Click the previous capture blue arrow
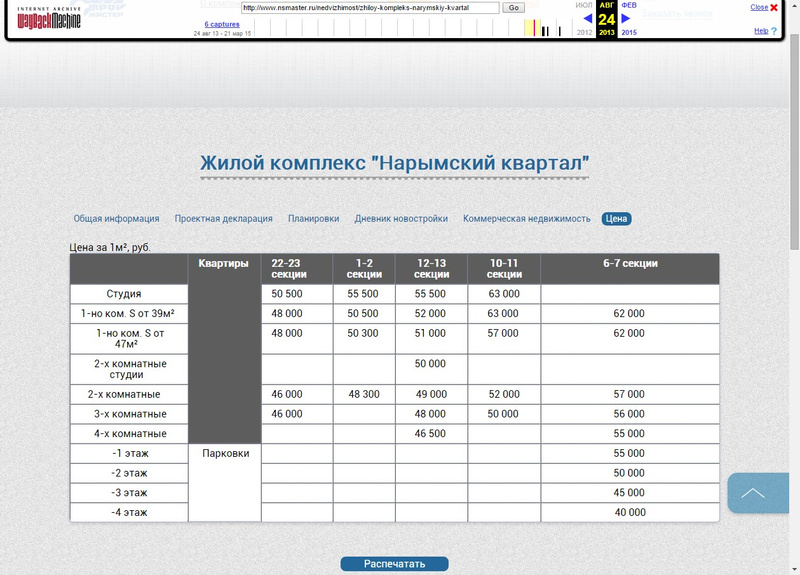The width and height of the screenshot is (800, 575). point(588,18)
